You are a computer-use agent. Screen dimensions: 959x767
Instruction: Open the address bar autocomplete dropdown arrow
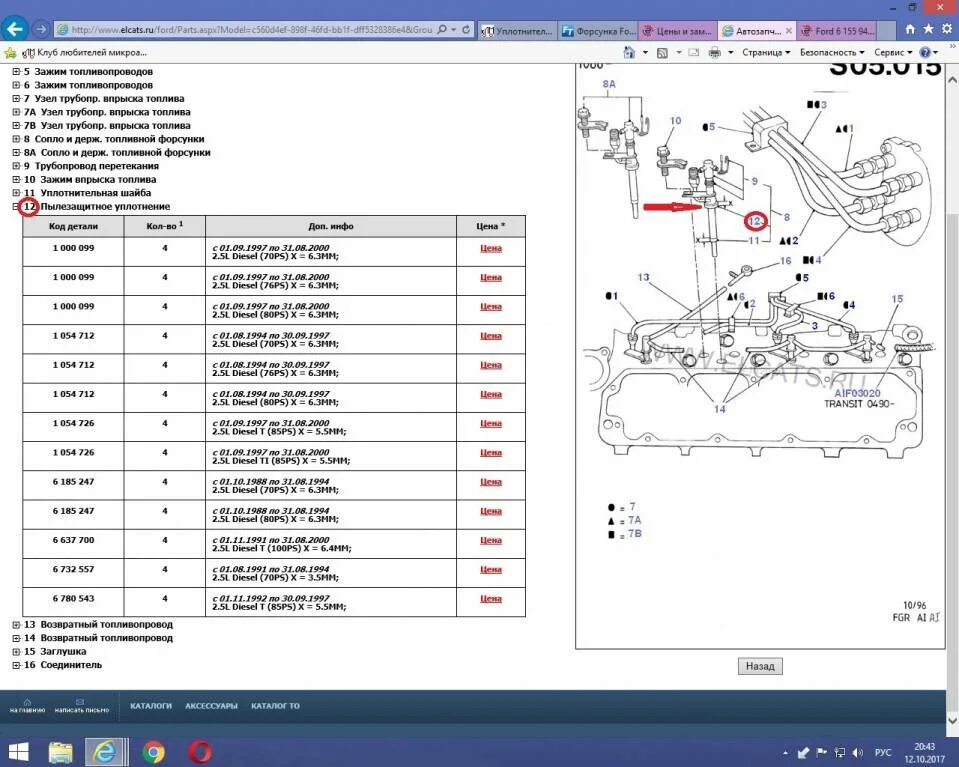pos(454,29)
